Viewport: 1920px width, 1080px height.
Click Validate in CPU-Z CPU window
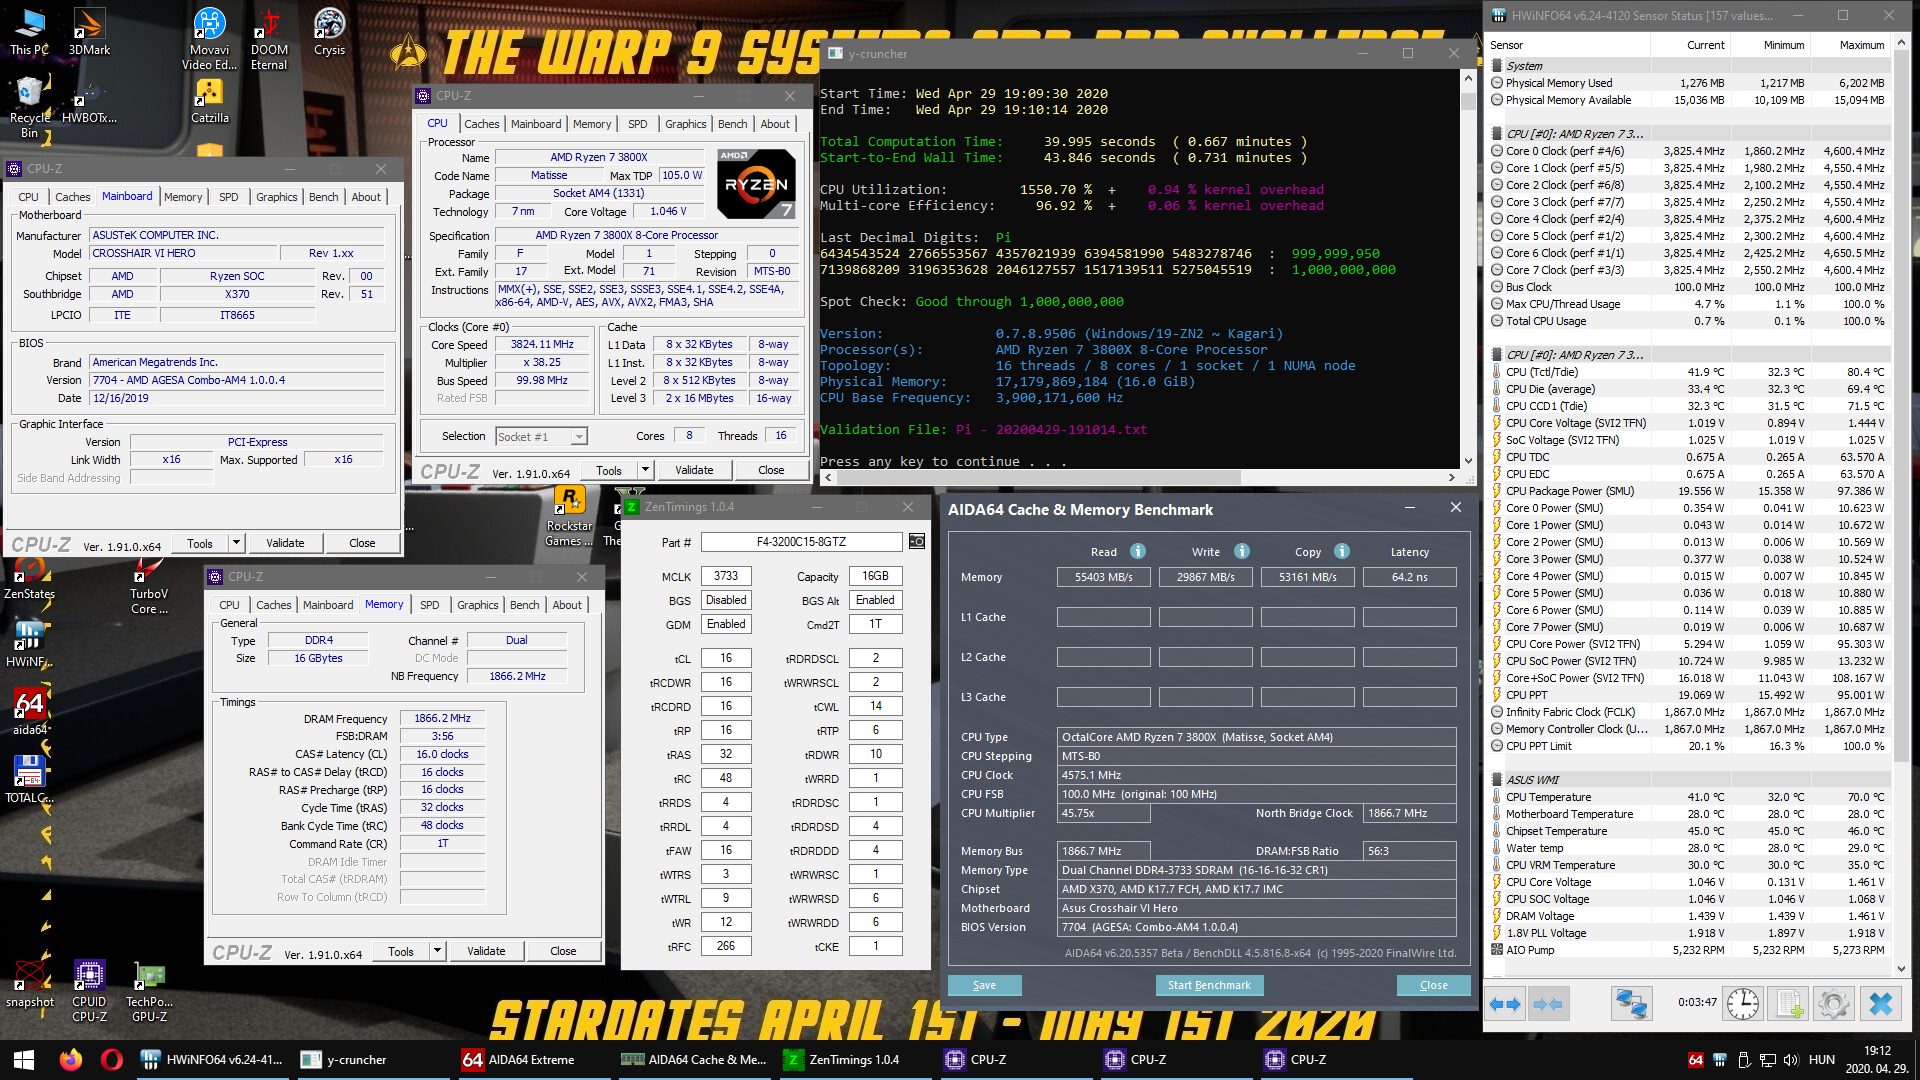tap(694, 470)
